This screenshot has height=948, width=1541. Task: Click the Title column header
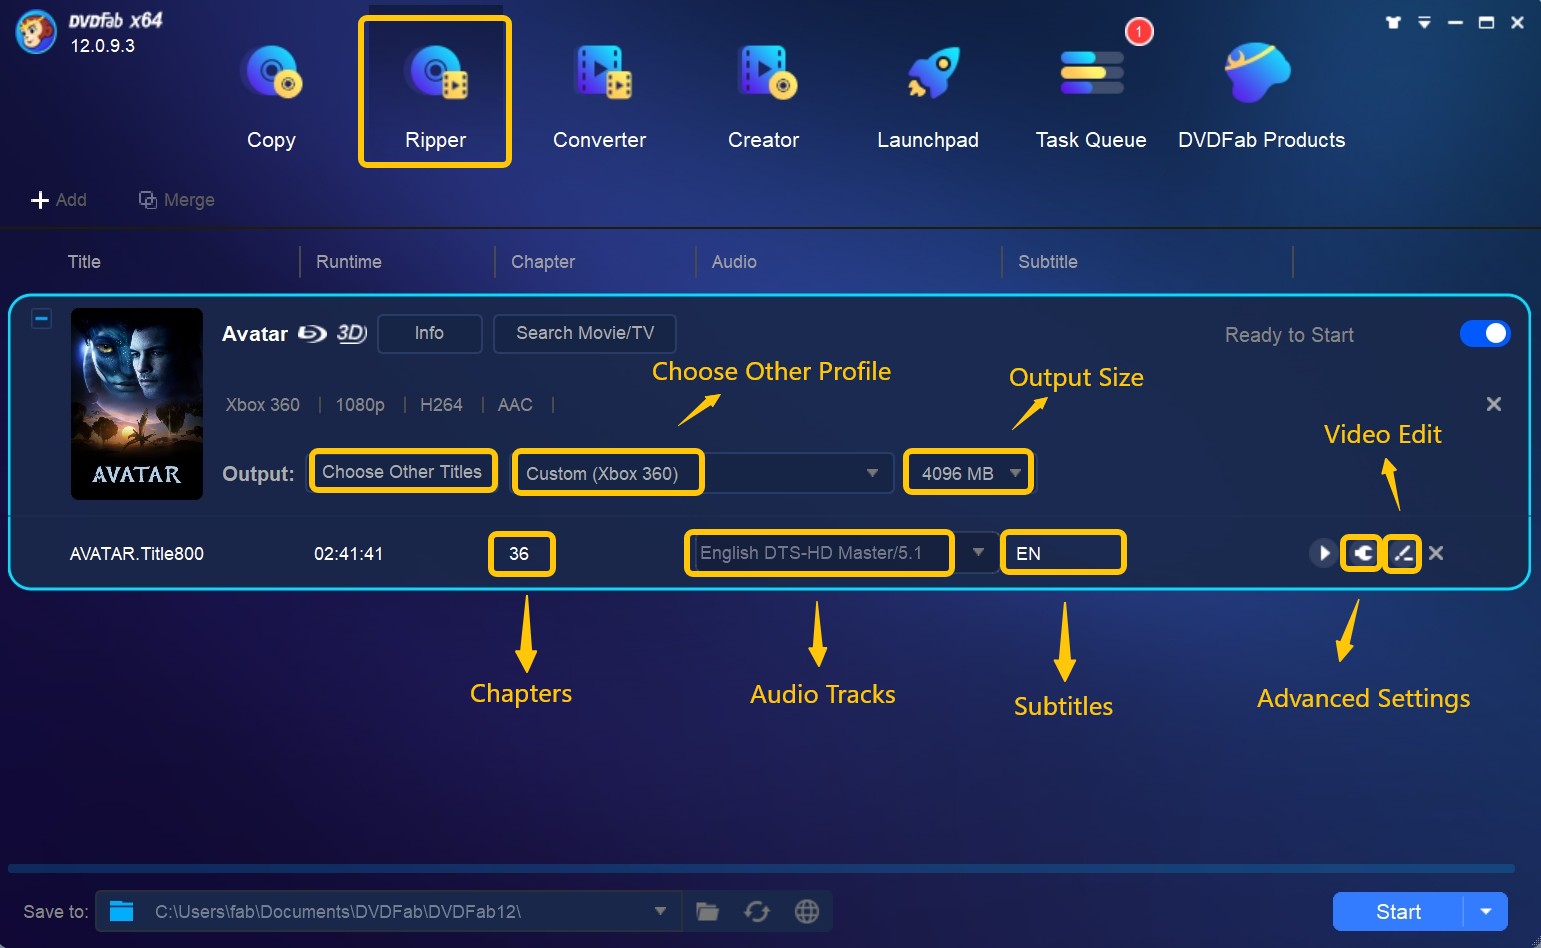[84, 262]
